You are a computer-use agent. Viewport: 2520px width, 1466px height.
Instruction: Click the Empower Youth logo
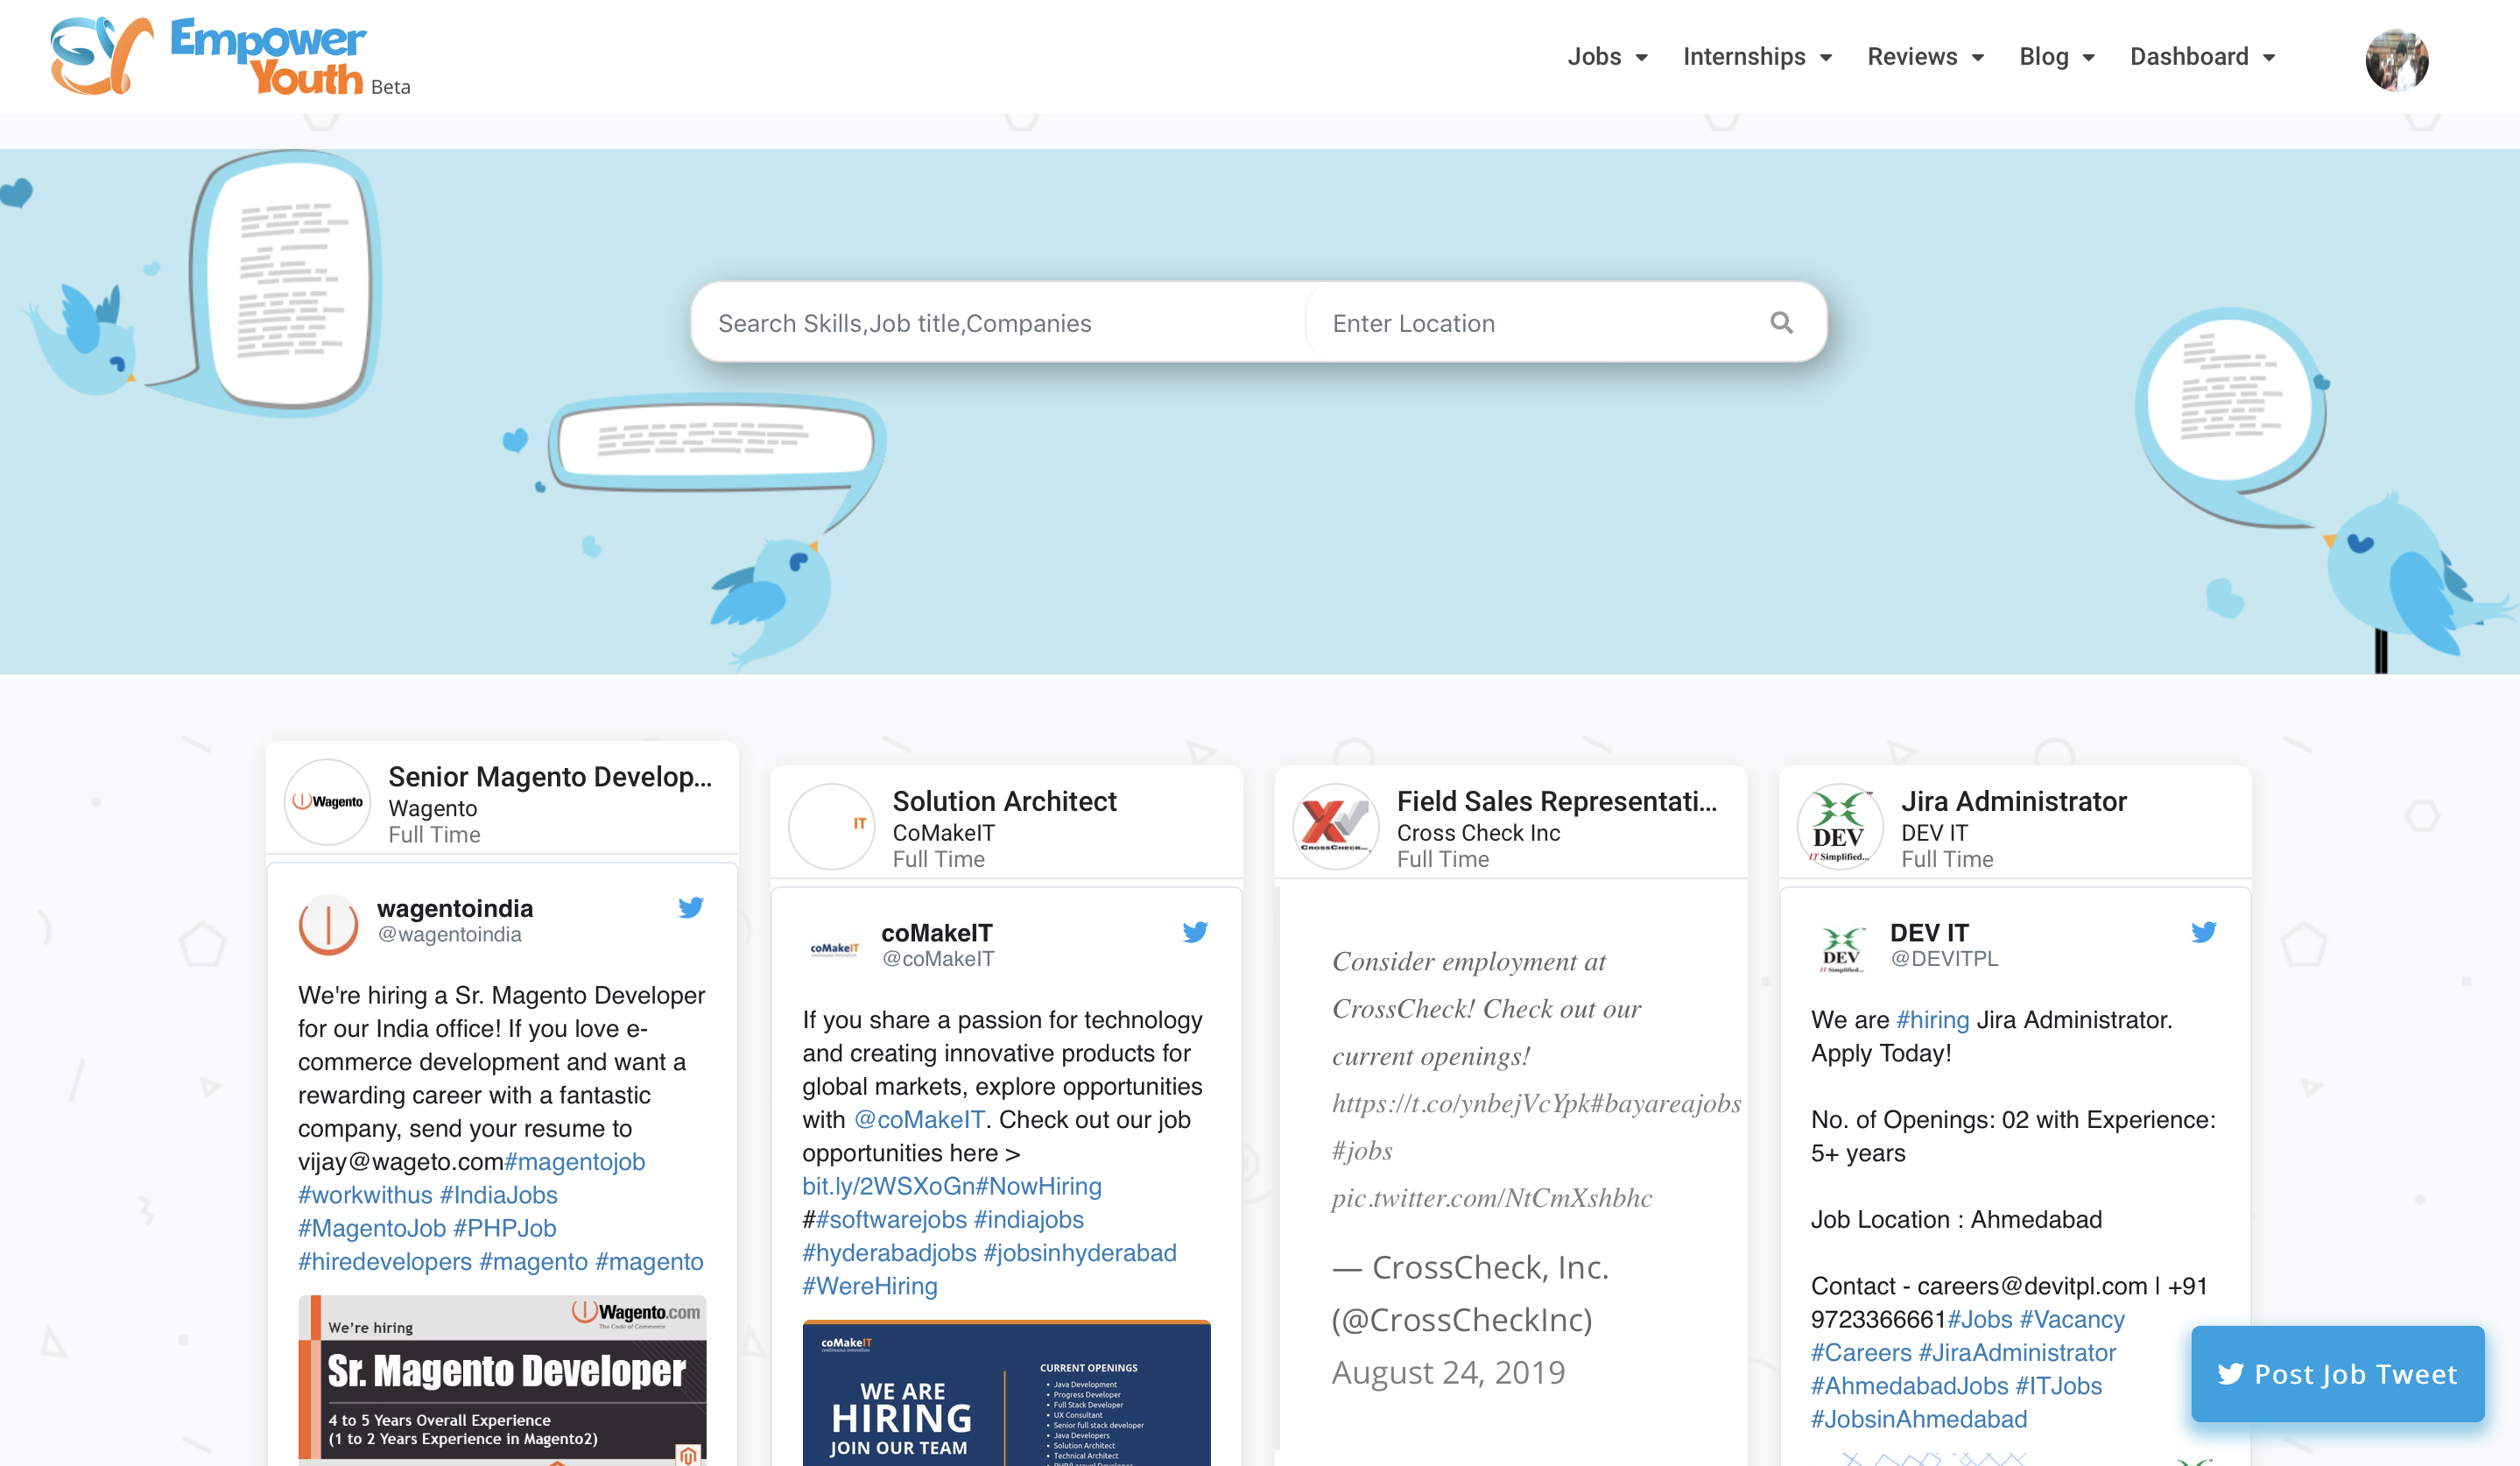pos(230,57)
